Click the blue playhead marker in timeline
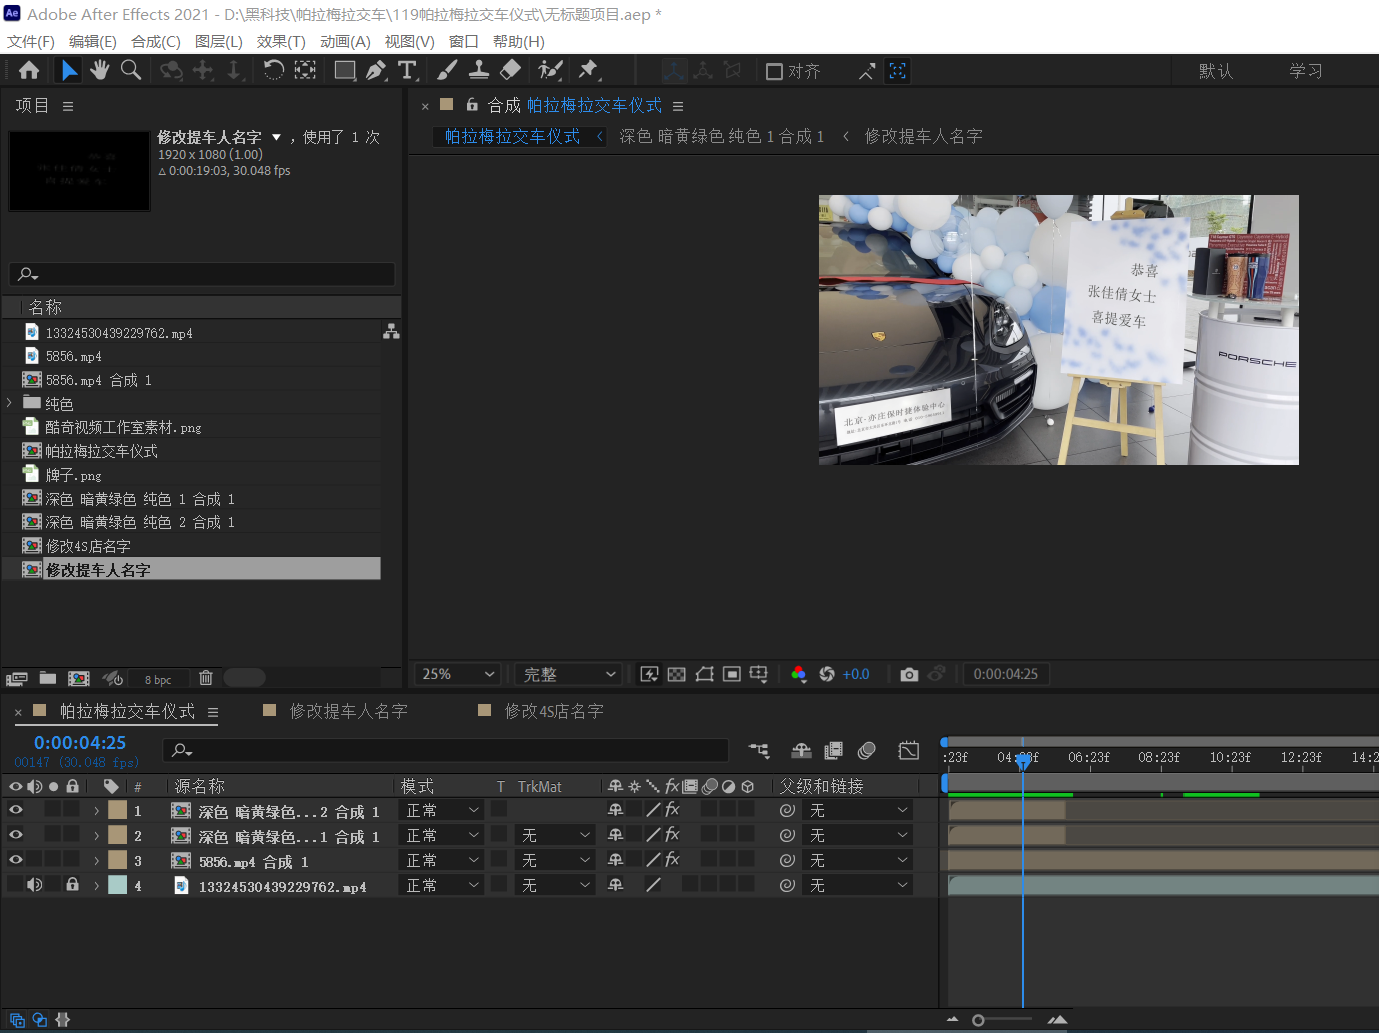The height and width of the screenshot is (1033, 1379). point(1022,762)
